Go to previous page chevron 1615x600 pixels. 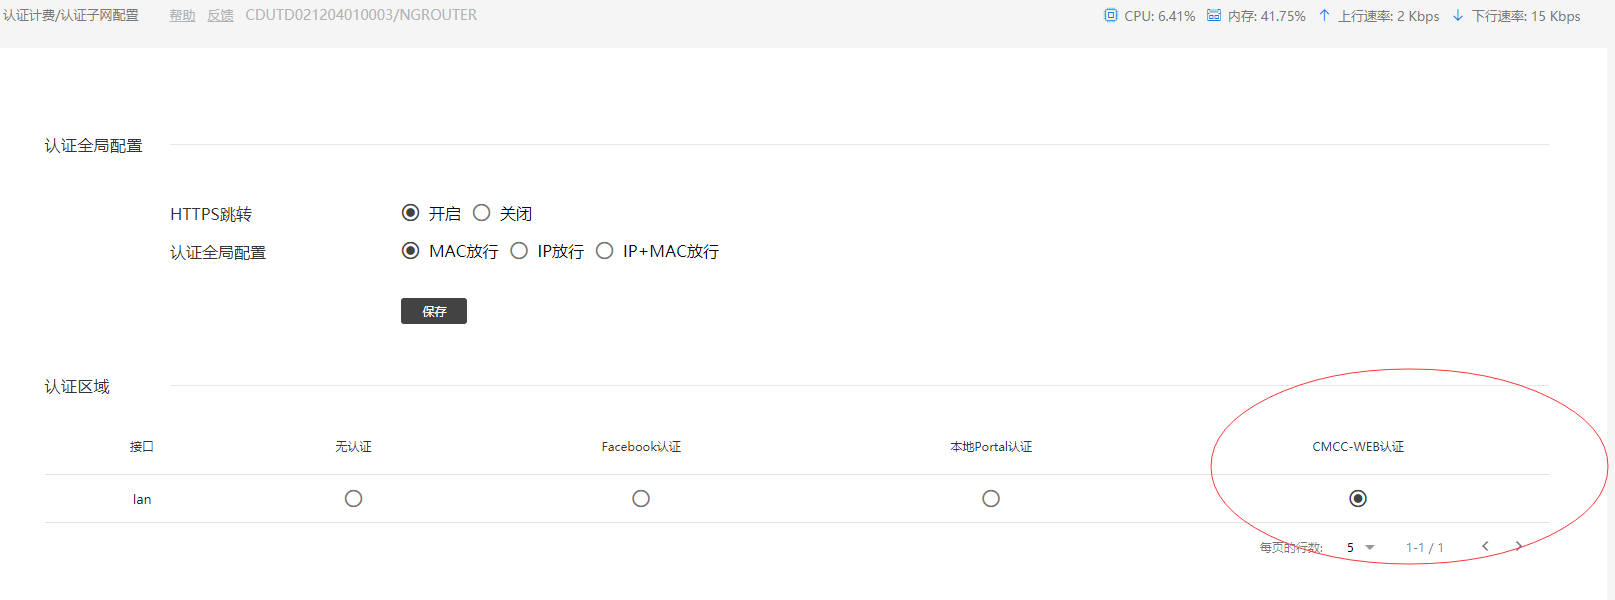[x=1485, y=546]
